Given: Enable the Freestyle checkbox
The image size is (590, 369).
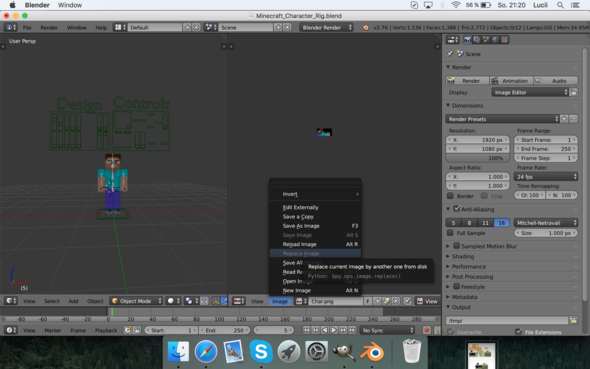Looking at the screenshot, I should tap(456, 286).
